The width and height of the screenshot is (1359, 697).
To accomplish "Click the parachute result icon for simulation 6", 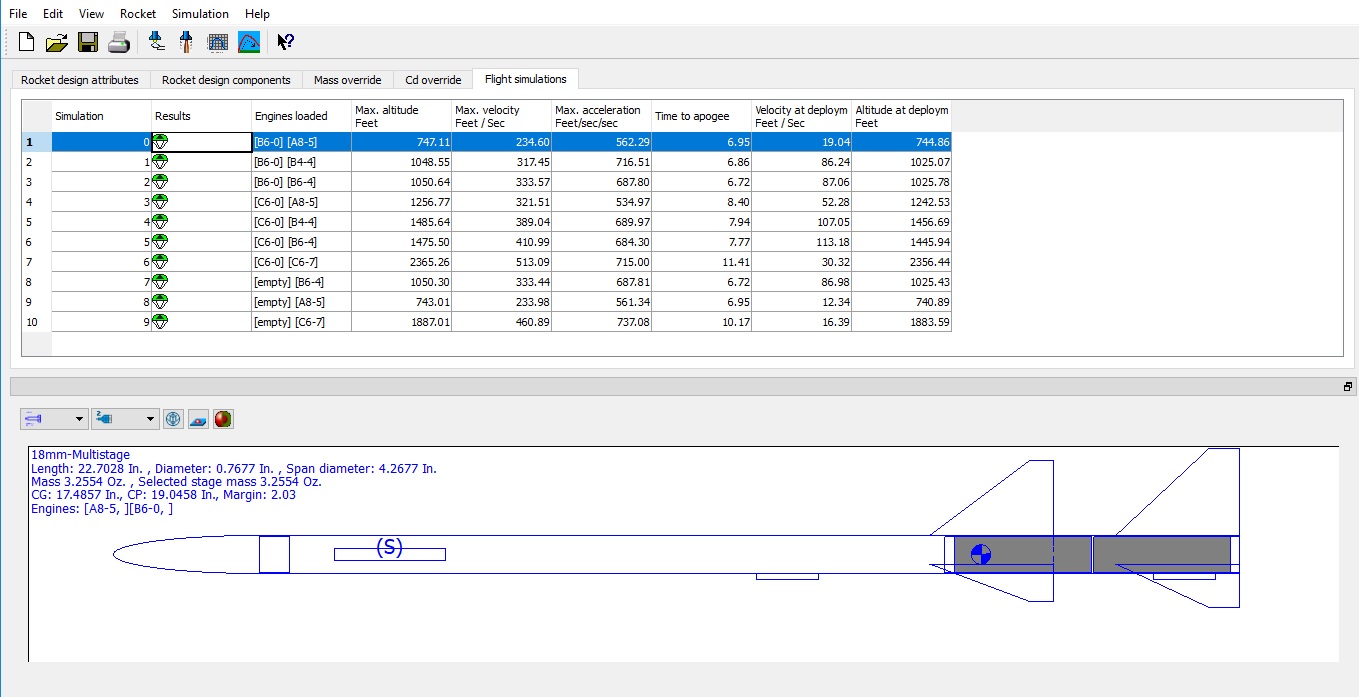I will coord(160,262).
